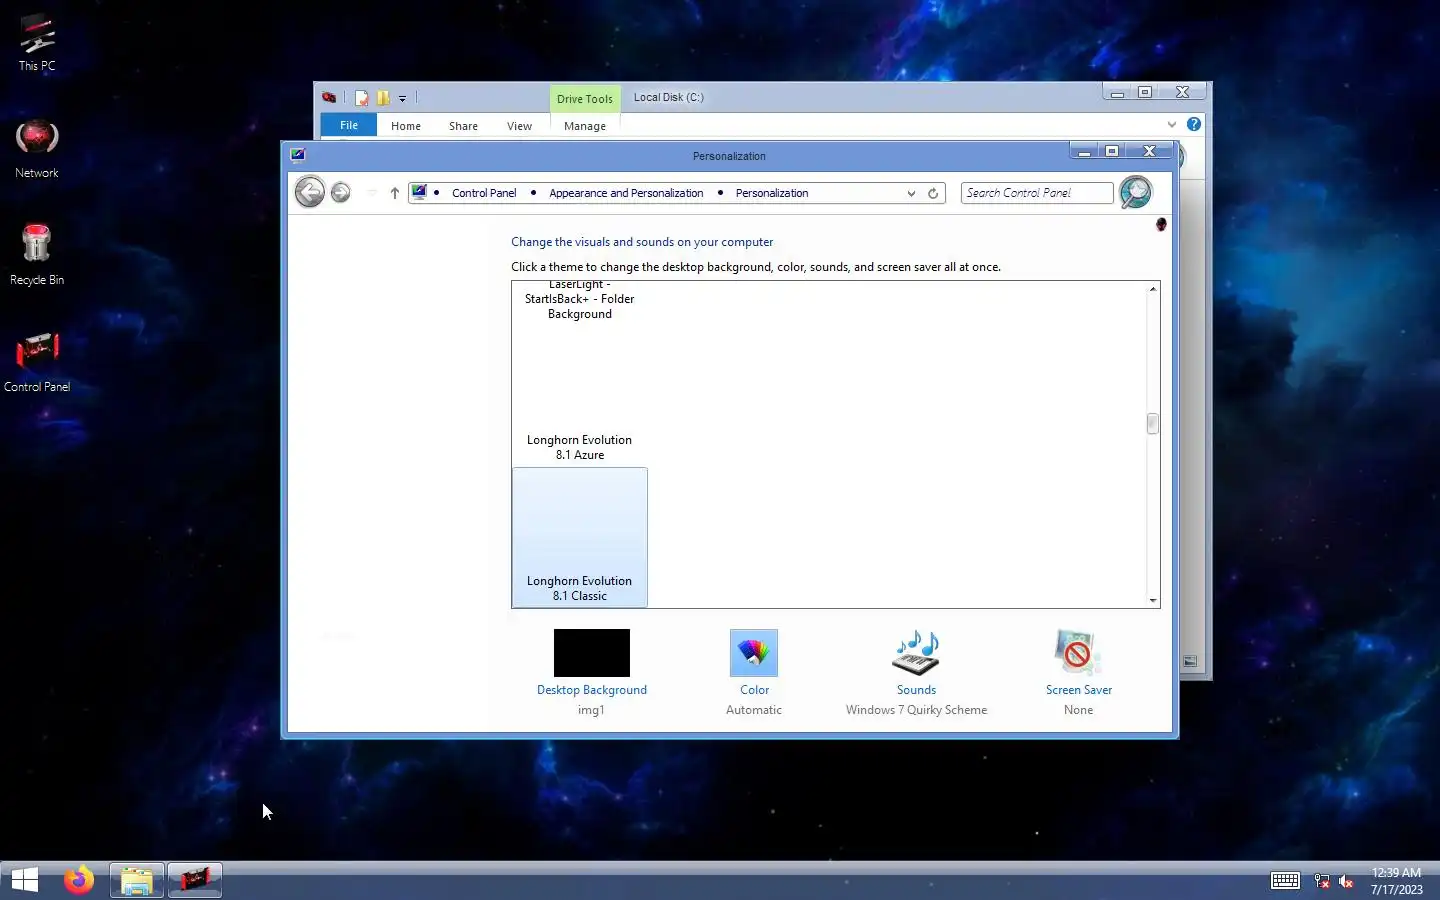The height and width of the screenshot is (900, 1440).
Task: Click the theme list scrollbar thumb
Action: pyautogui.click(x=1152, y=424)
